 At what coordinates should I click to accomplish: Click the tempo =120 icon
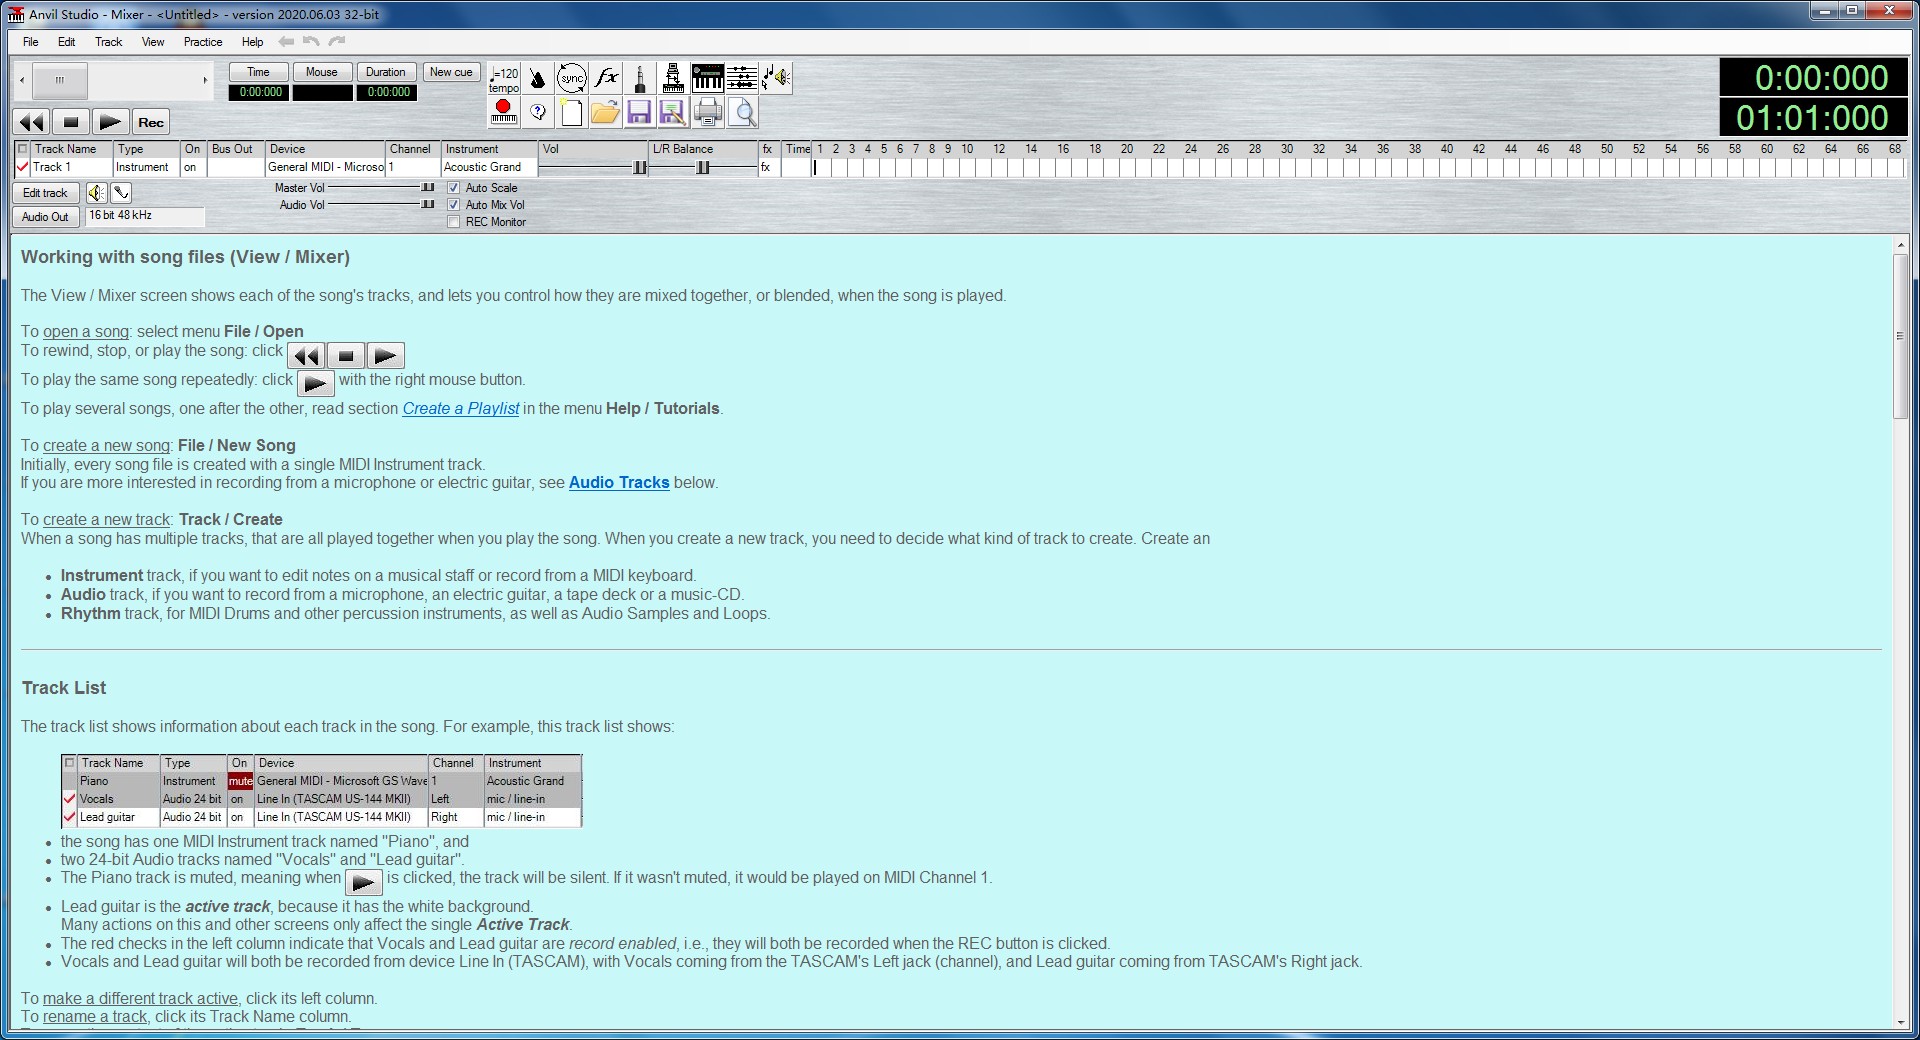pyautogui.click(x=504, y=78)
